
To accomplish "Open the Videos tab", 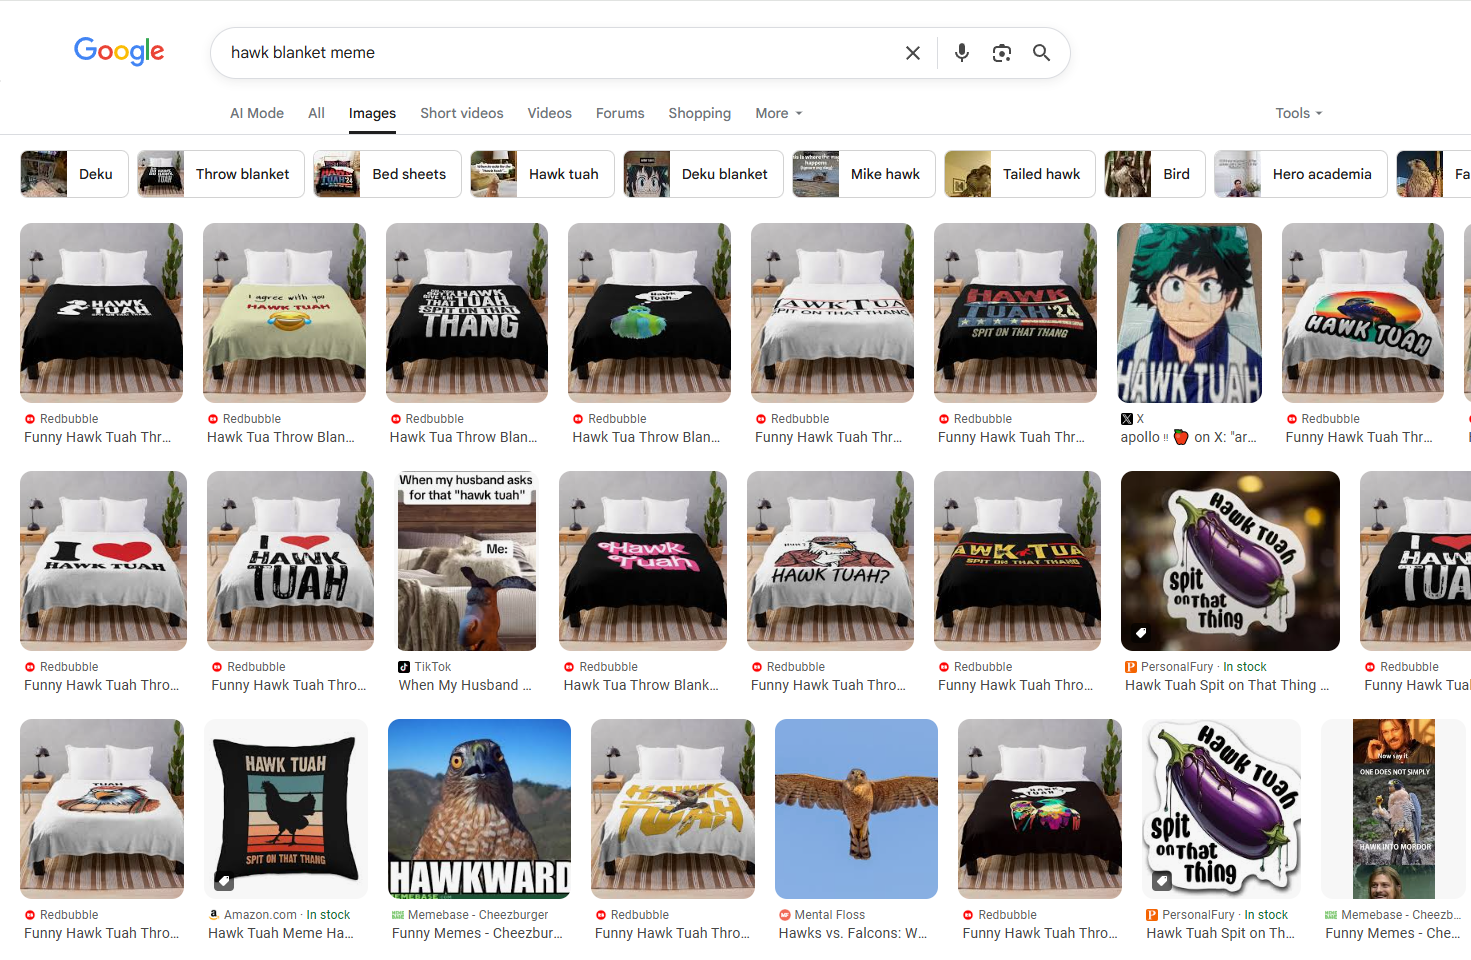I will (x=550, y=113).
